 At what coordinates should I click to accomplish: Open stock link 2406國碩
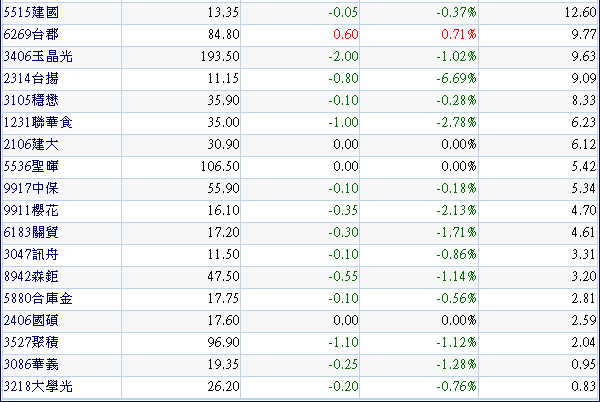tap(31, 321)
